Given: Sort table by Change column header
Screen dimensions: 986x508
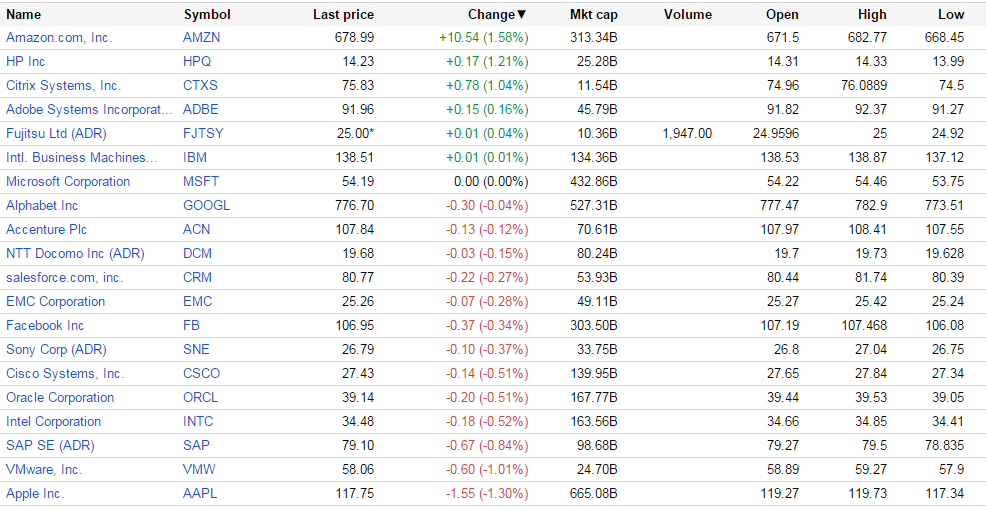Looking at the screenshot, I should click(x=496, y=14).
